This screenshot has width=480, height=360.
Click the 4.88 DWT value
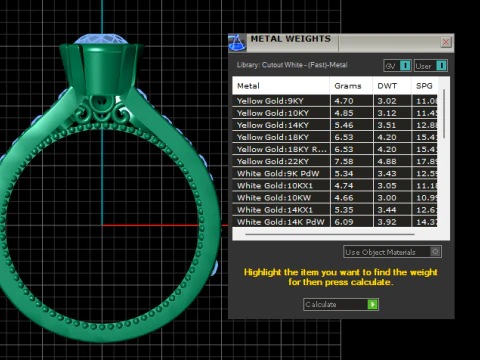(387, 161)
